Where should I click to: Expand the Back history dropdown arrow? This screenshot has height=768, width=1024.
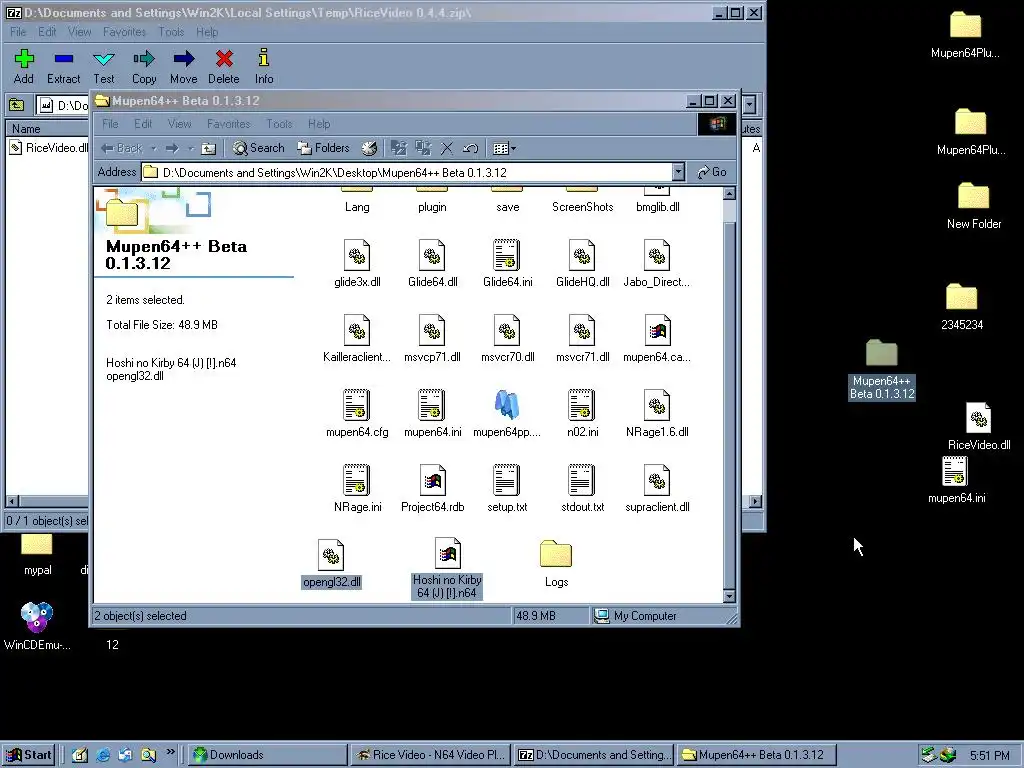[x=153, y=148]
